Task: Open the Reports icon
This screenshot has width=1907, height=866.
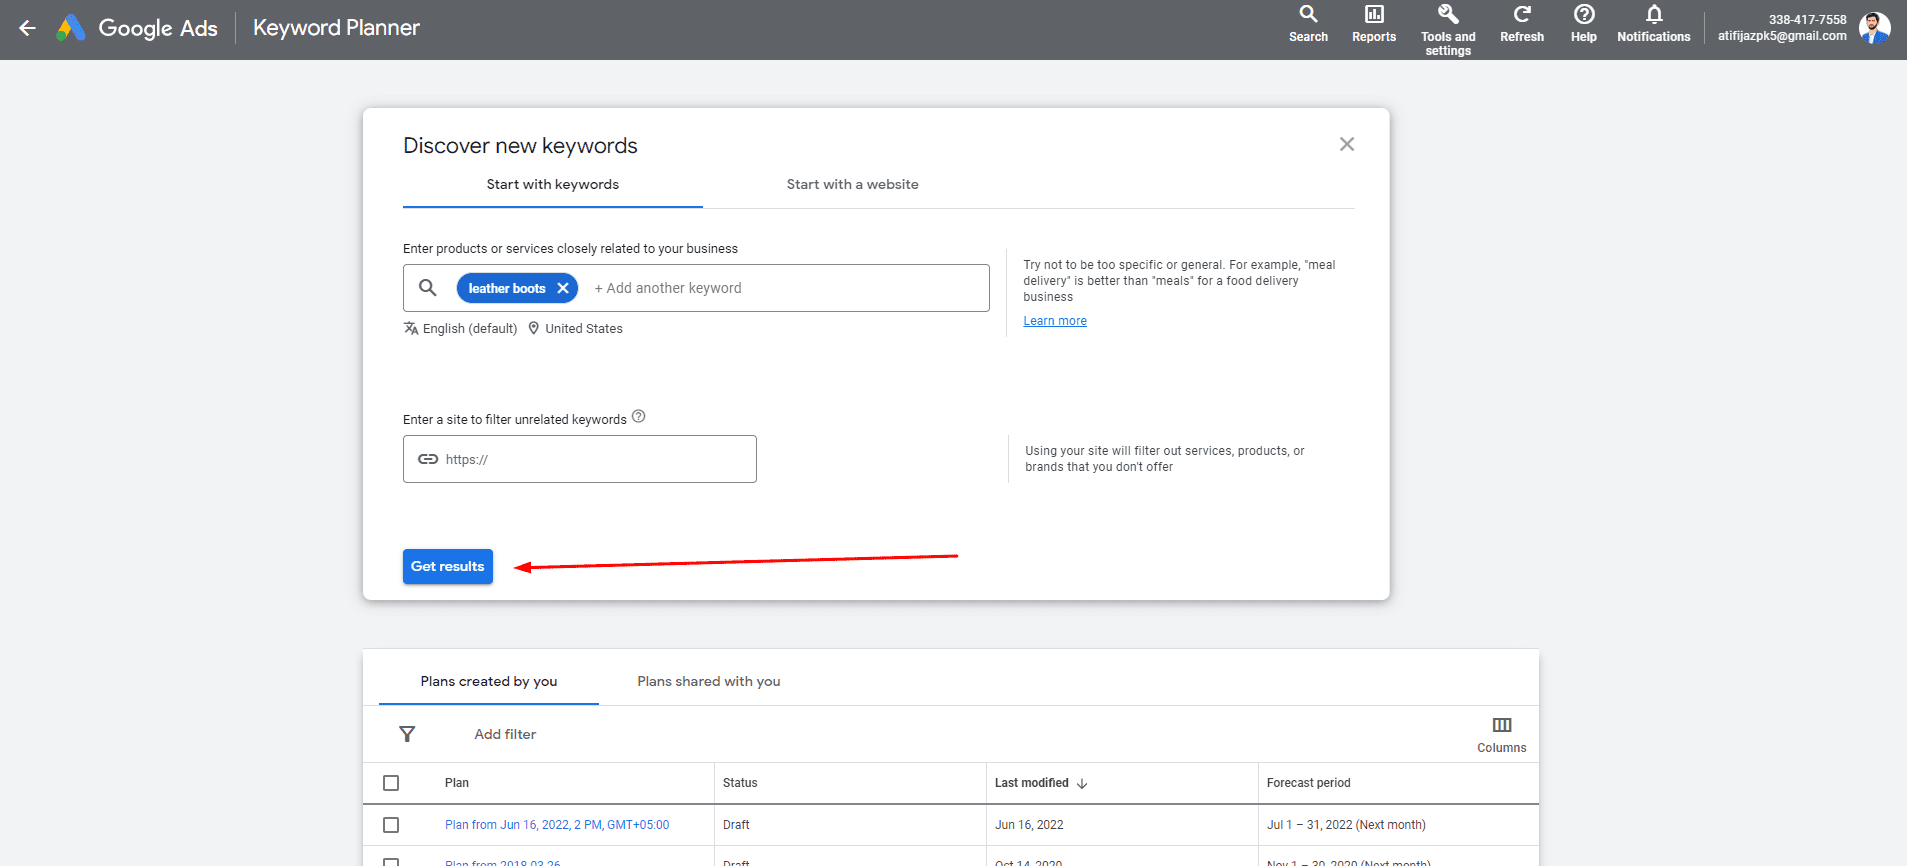Action: coord(1374,15)
